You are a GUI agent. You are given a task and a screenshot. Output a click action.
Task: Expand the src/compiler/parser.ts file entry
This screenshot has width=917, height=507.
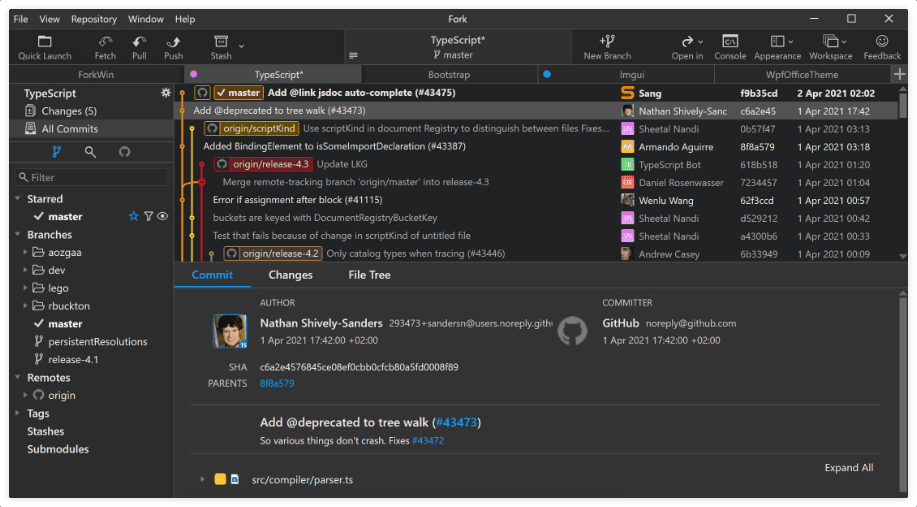pyautogui.click(x=202, y=480)
